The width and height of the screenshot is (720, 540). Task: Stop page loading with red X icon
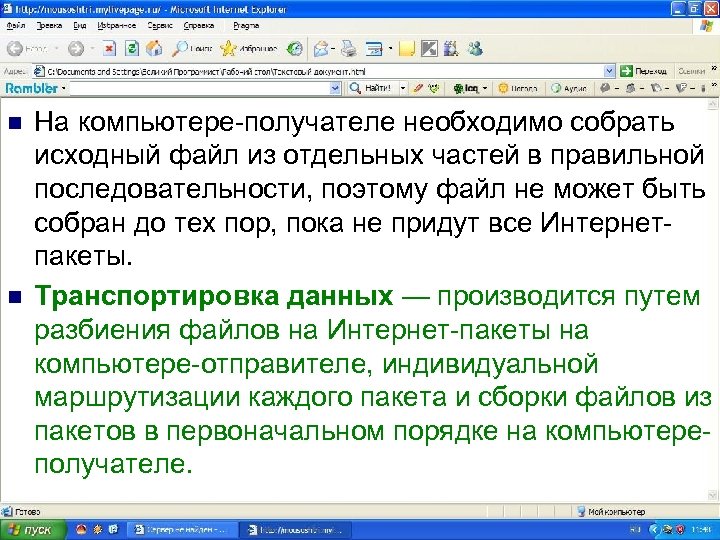pyautogui.click(x=109, y=48)
